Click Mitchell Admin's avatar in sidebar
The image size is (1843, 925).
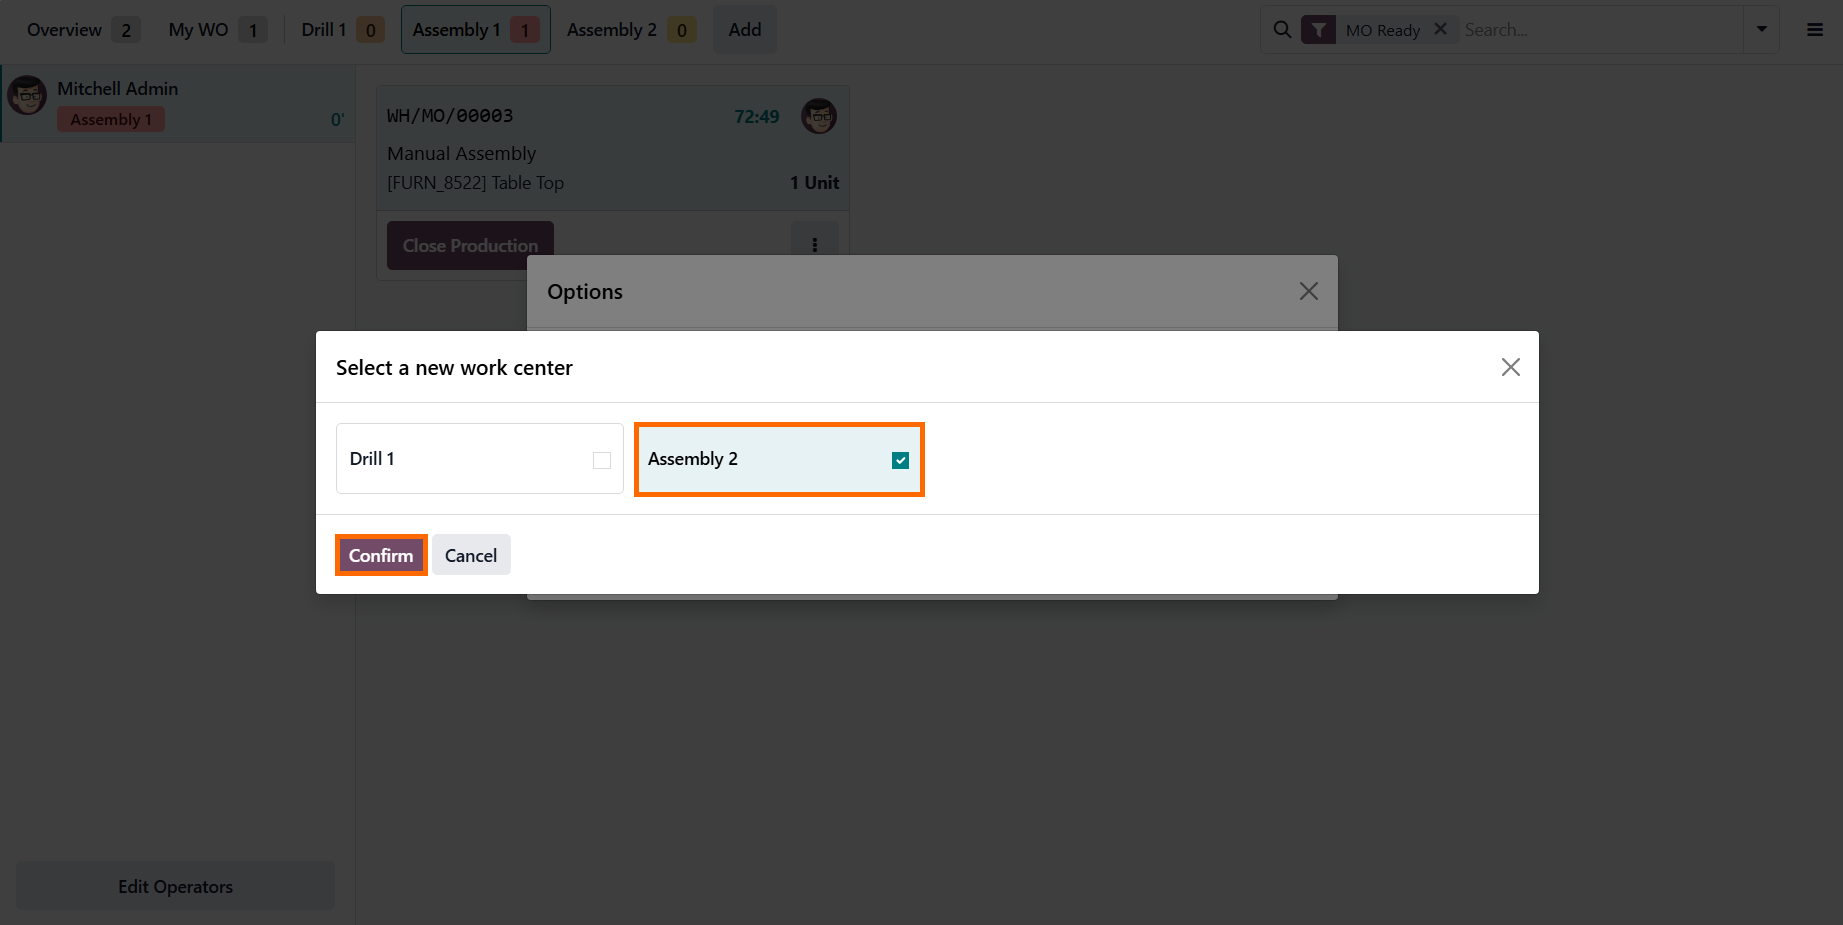pyautogui.click(x=27, y=96)
